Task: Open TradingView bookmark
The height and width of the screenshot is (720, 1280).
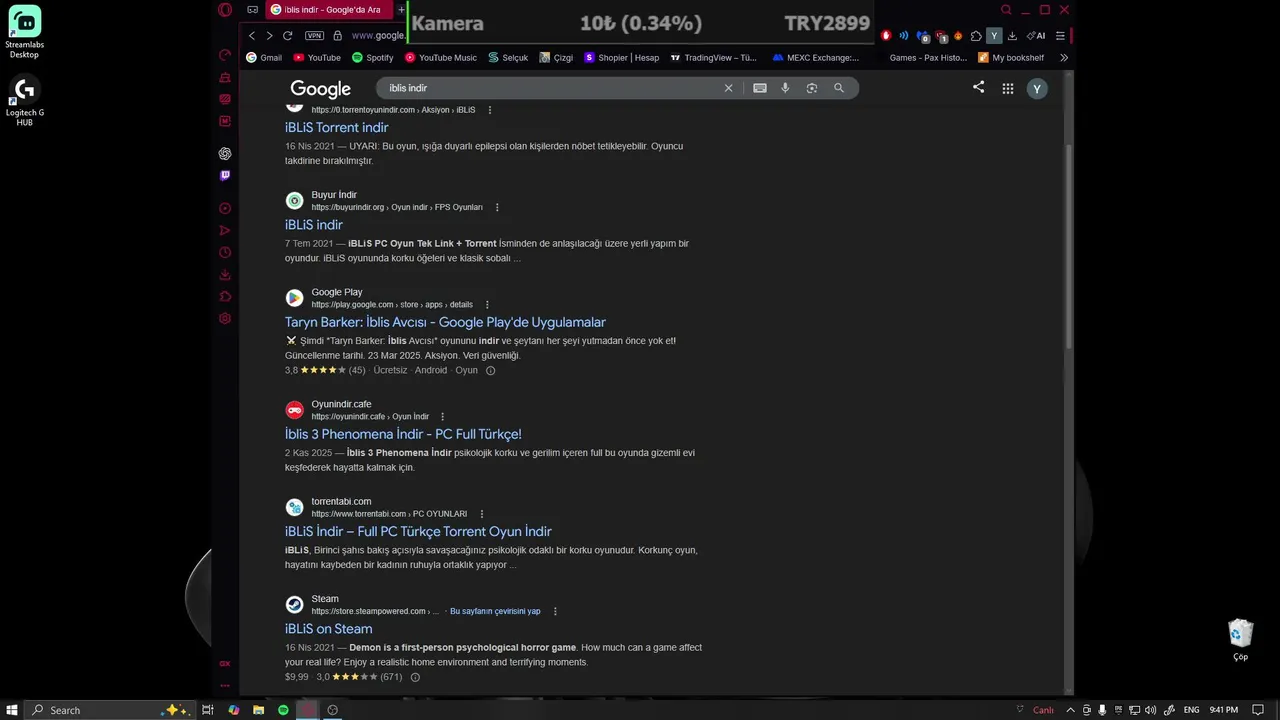Action: pos(714,58)
